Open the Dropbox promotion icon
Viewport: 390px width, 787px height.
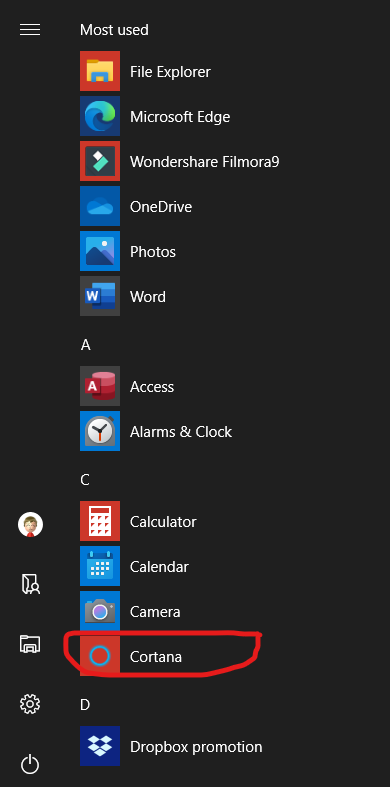[x=100, y=746]
